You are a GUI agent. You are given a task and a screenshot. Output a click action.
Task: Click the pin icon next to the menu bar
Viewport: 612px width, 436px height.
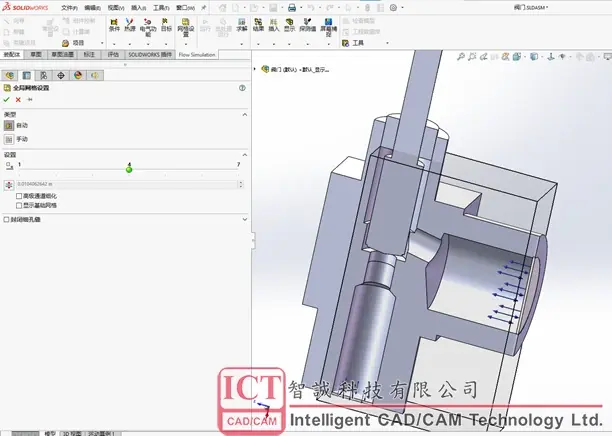203,7
